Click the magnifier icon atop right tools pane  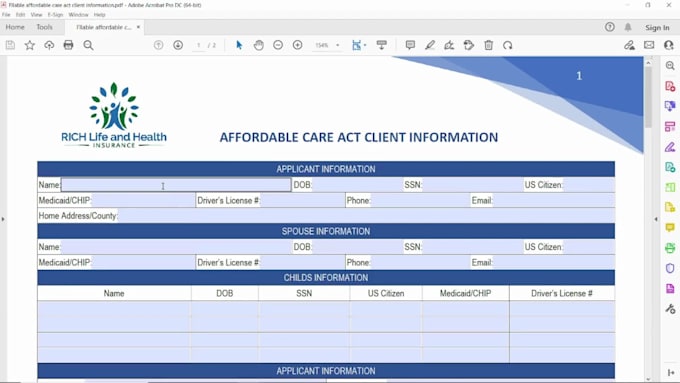pyautogui.click(x=670, y=65)
